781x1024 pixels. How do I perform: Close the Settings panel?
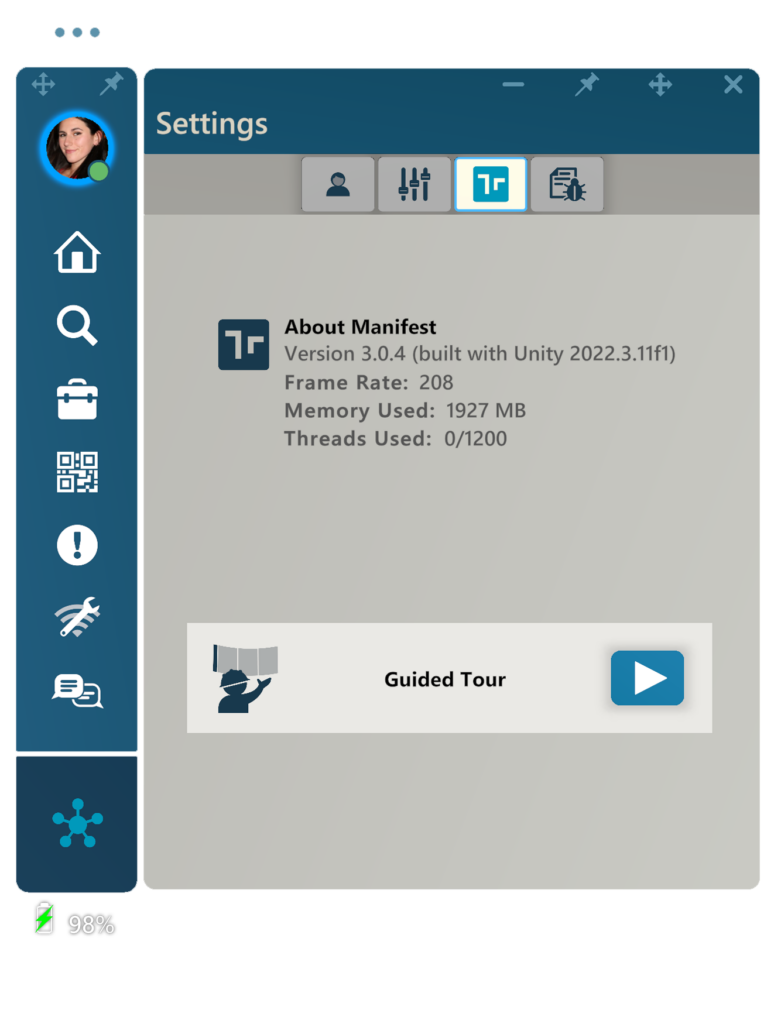pyautogui.click(x=733, y=84)
